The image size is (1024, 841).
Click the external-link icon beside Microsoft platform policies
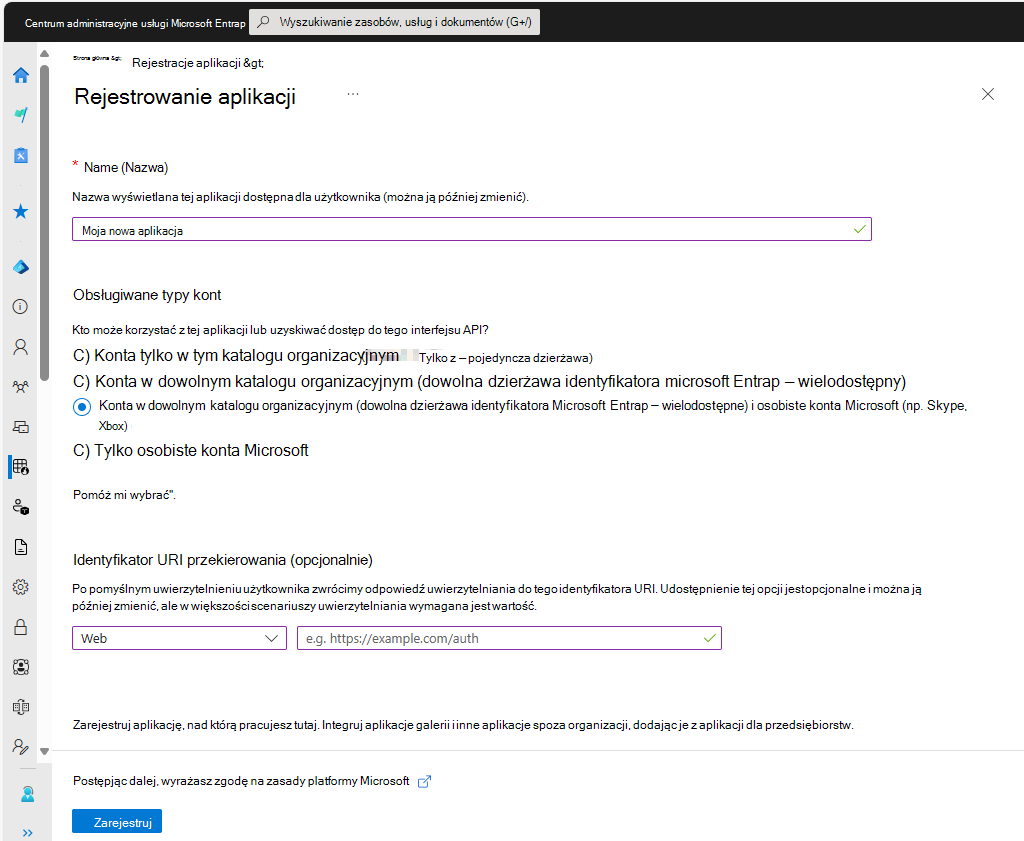(x=424, y=782)
